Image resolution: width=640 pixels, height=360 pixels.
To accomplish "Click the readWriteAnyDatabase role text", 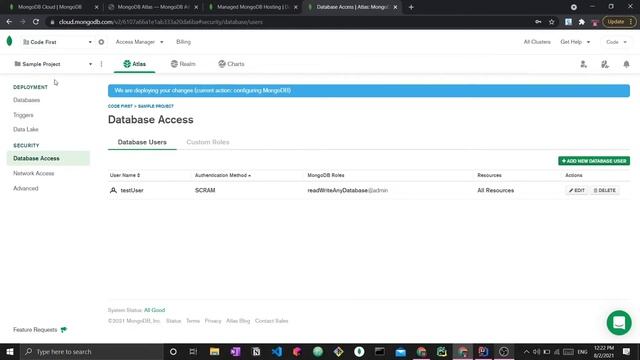I will click(338, 190).
